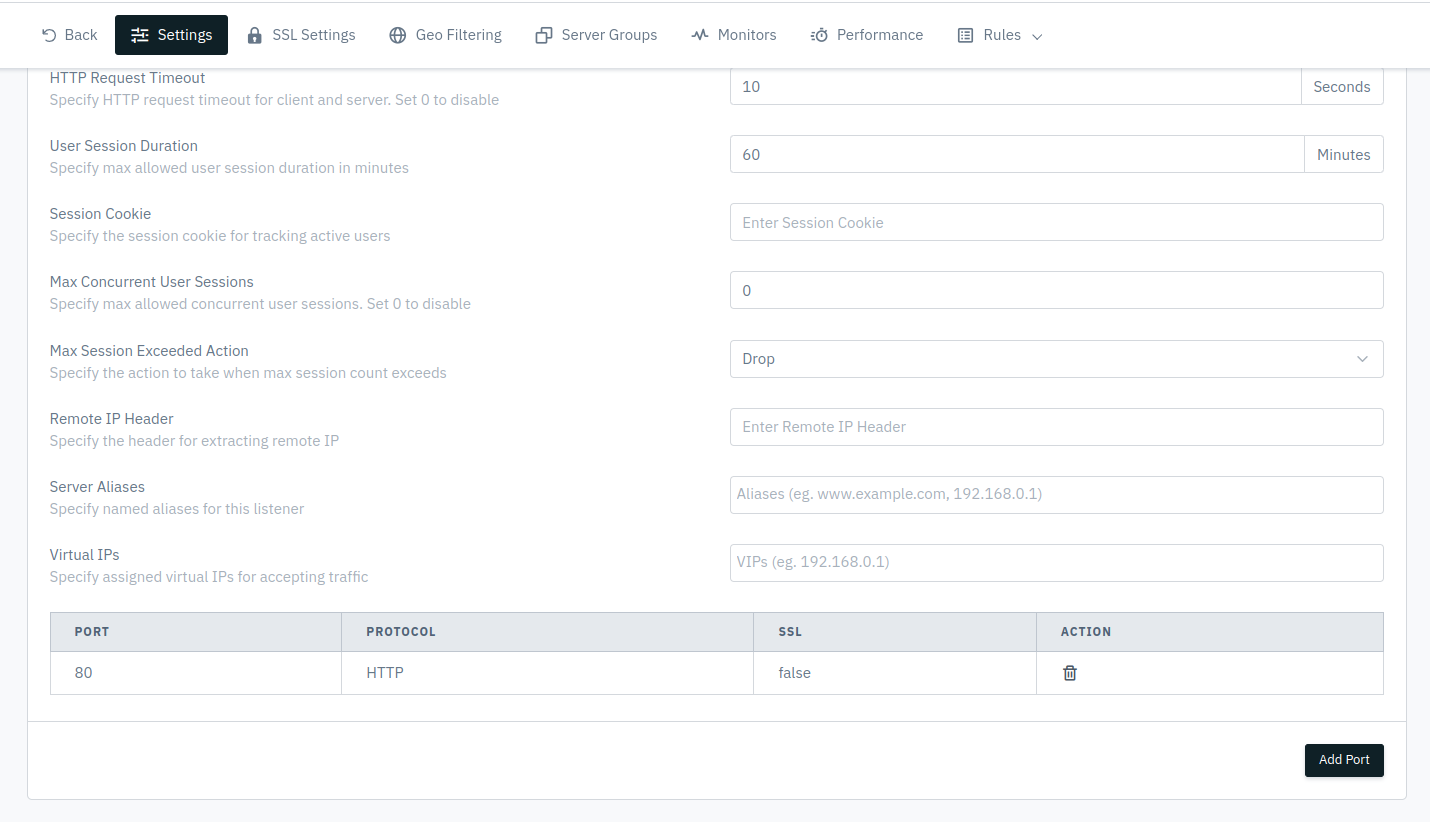The image size is (1430, 822).
Task: Click the Monitors pulse icon
Action: pyautogui.click(x=700, y=35)
